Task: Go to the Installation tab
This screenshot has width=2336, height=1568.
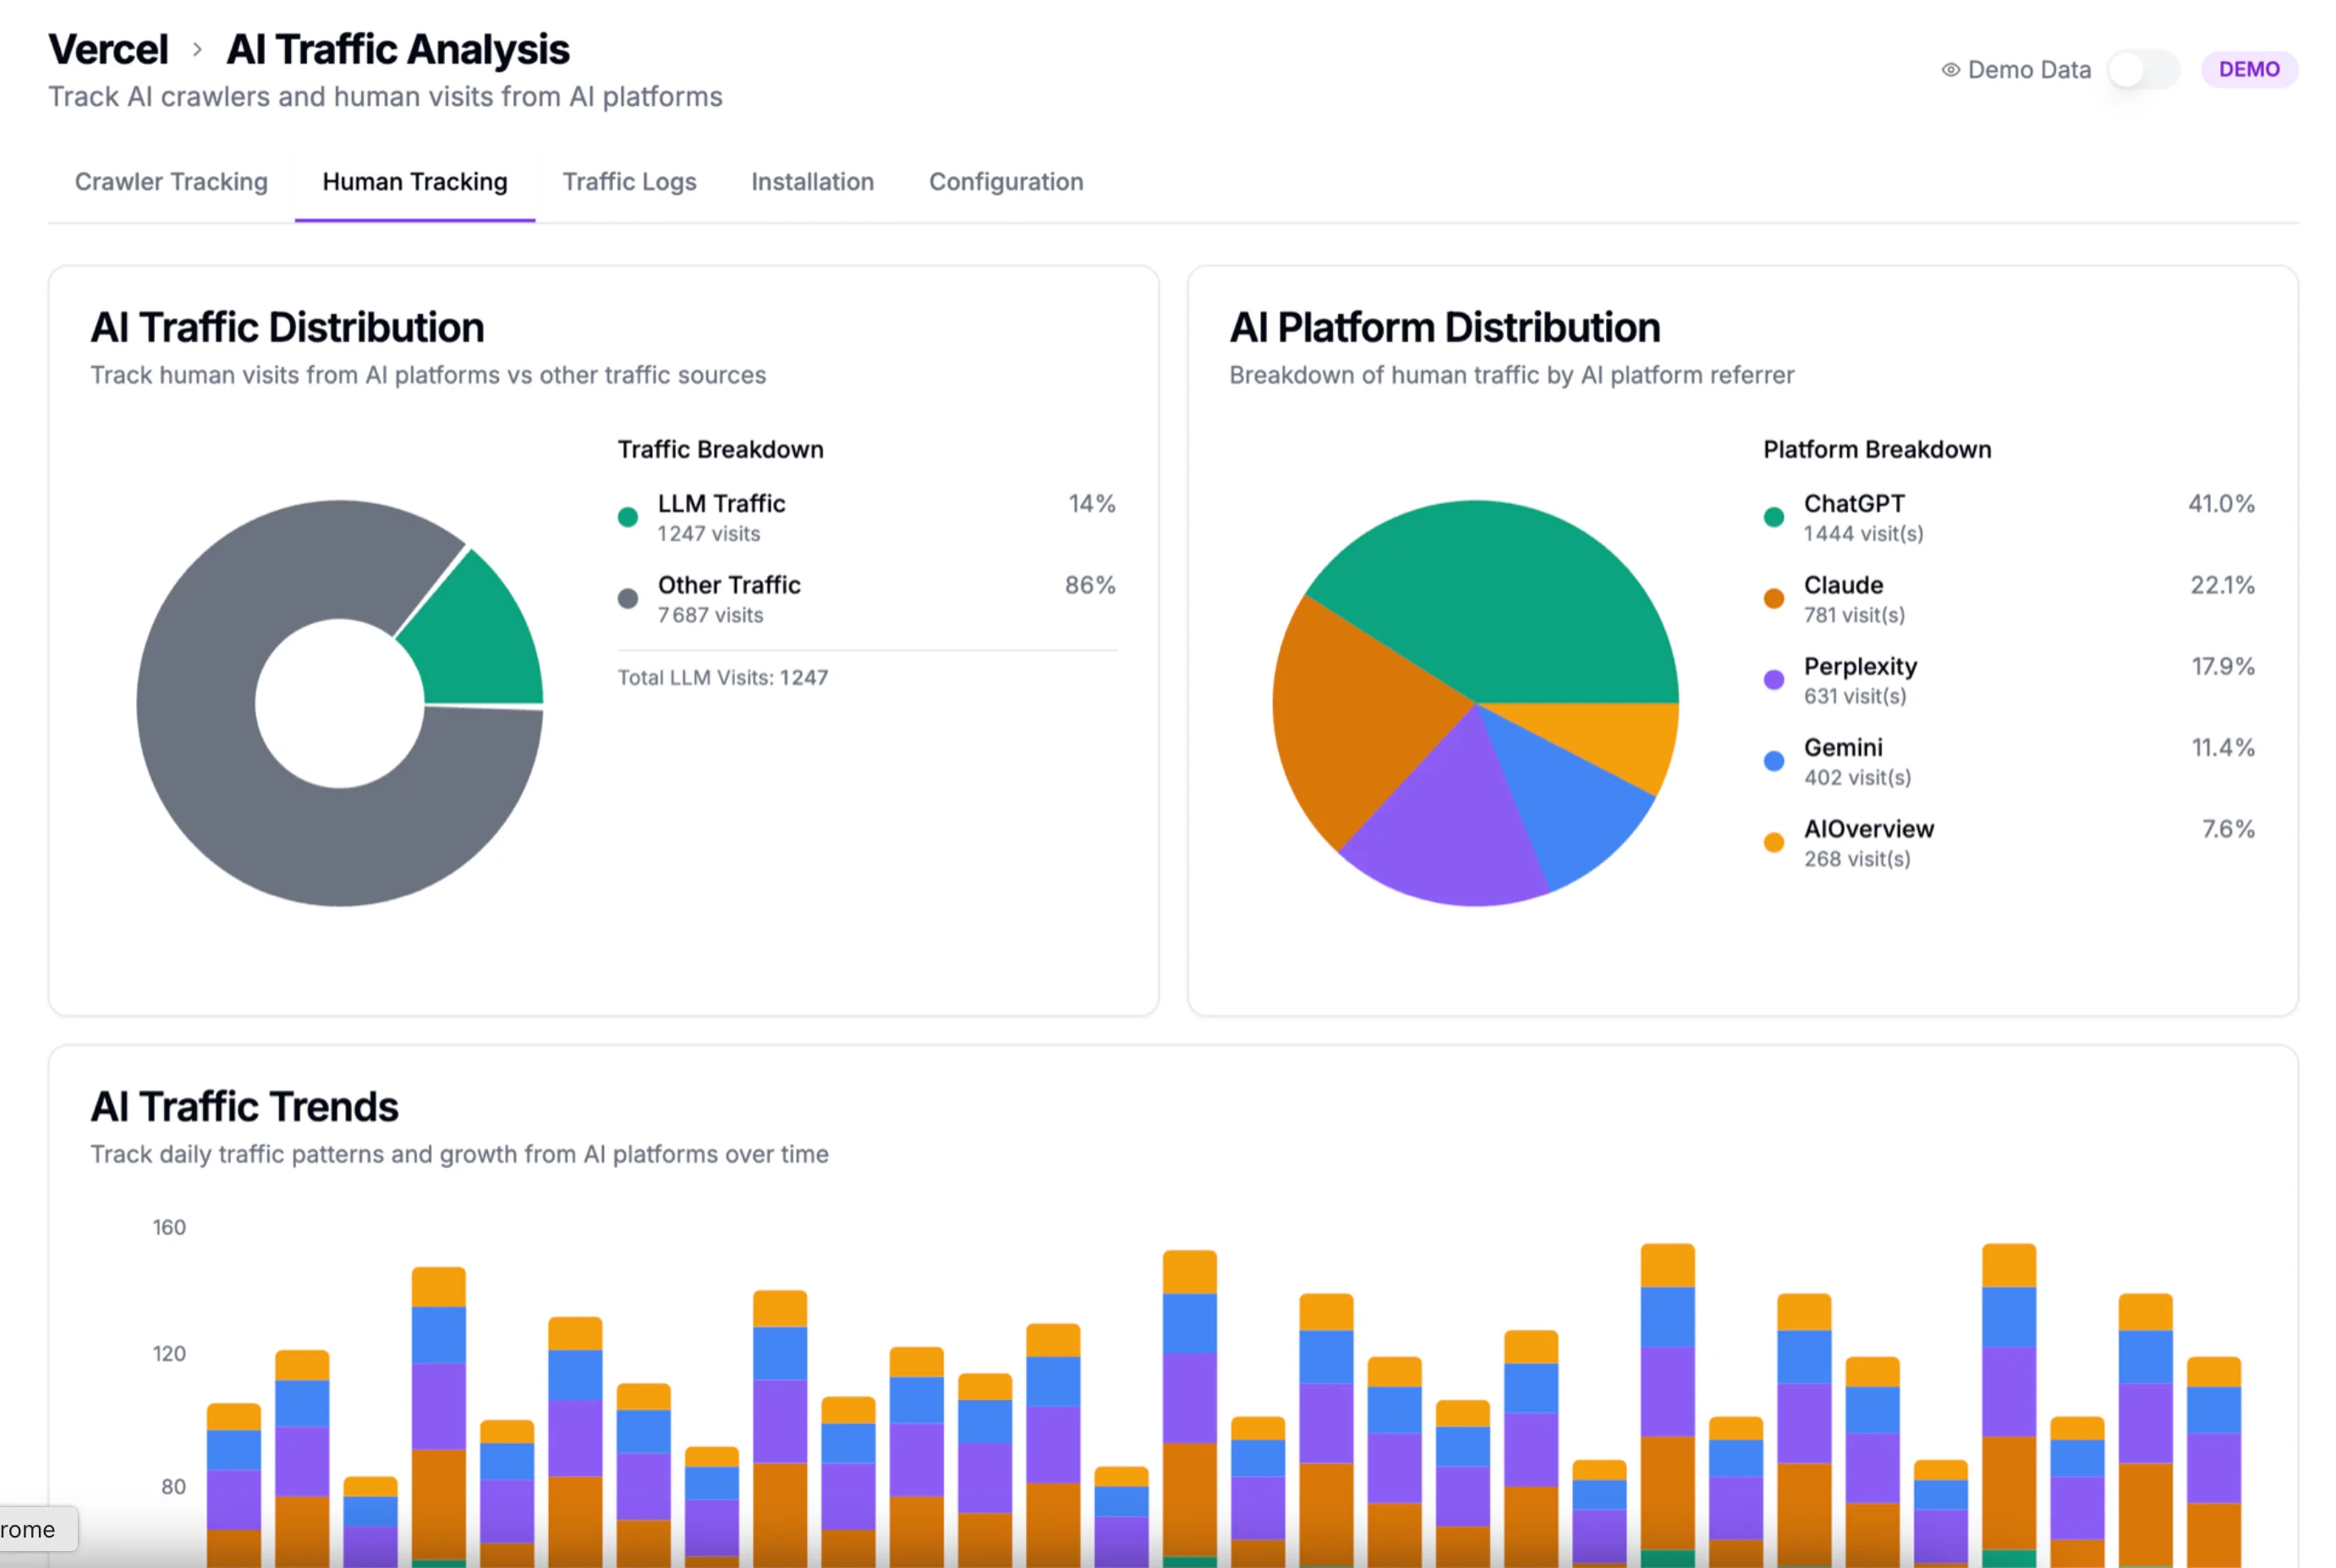Action: pos(812,182)
